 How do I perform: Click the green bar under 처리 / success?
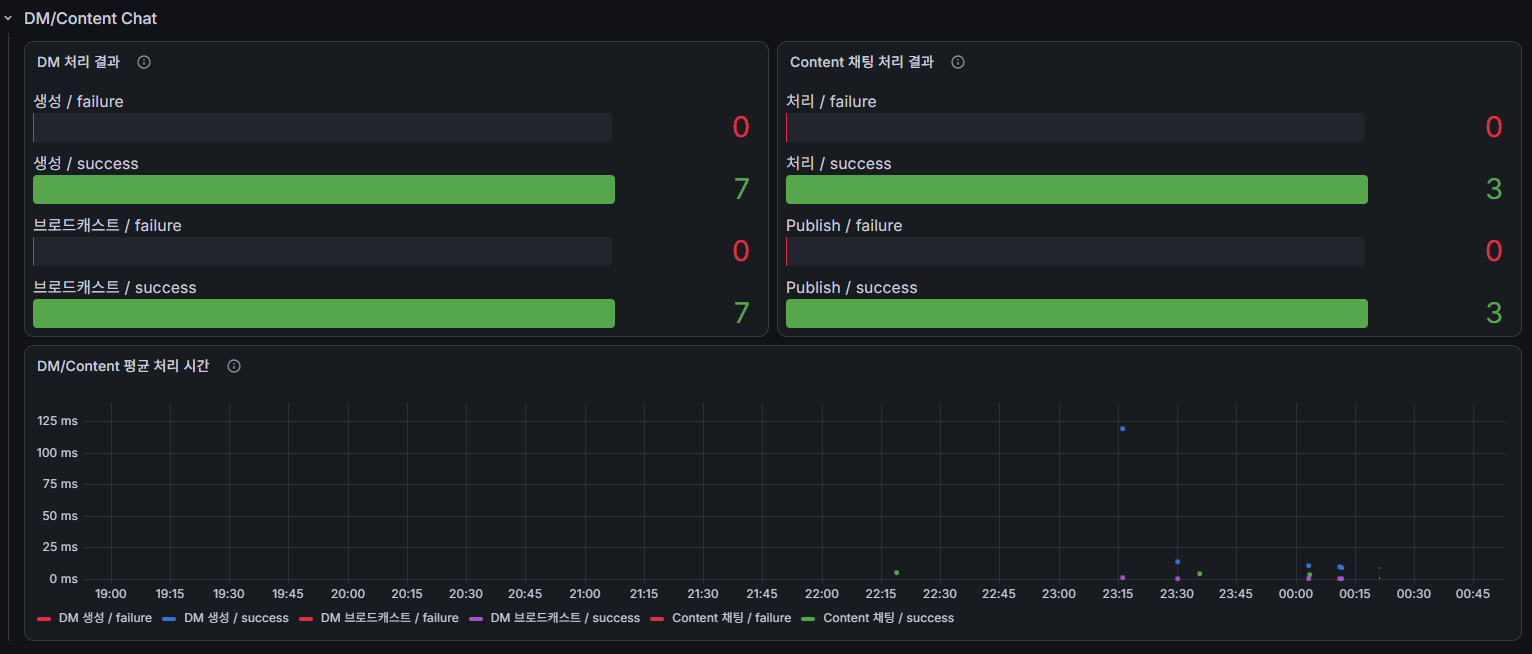coord(1077,190)
